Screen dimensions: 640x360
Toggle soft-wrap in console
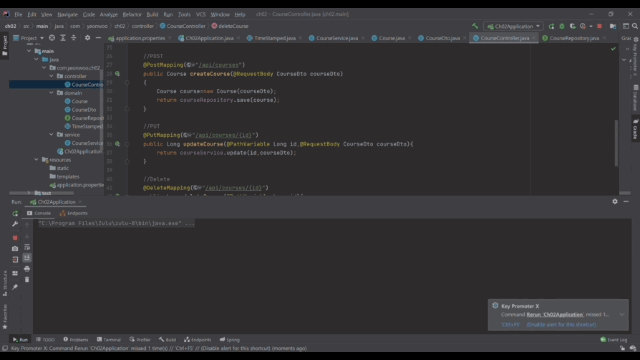27,247
